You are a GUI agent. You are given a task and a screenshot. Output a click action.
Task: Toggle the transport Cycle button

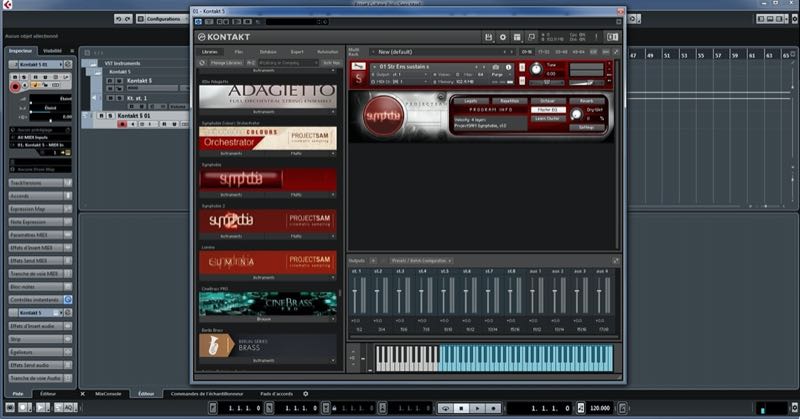[445, 408]
